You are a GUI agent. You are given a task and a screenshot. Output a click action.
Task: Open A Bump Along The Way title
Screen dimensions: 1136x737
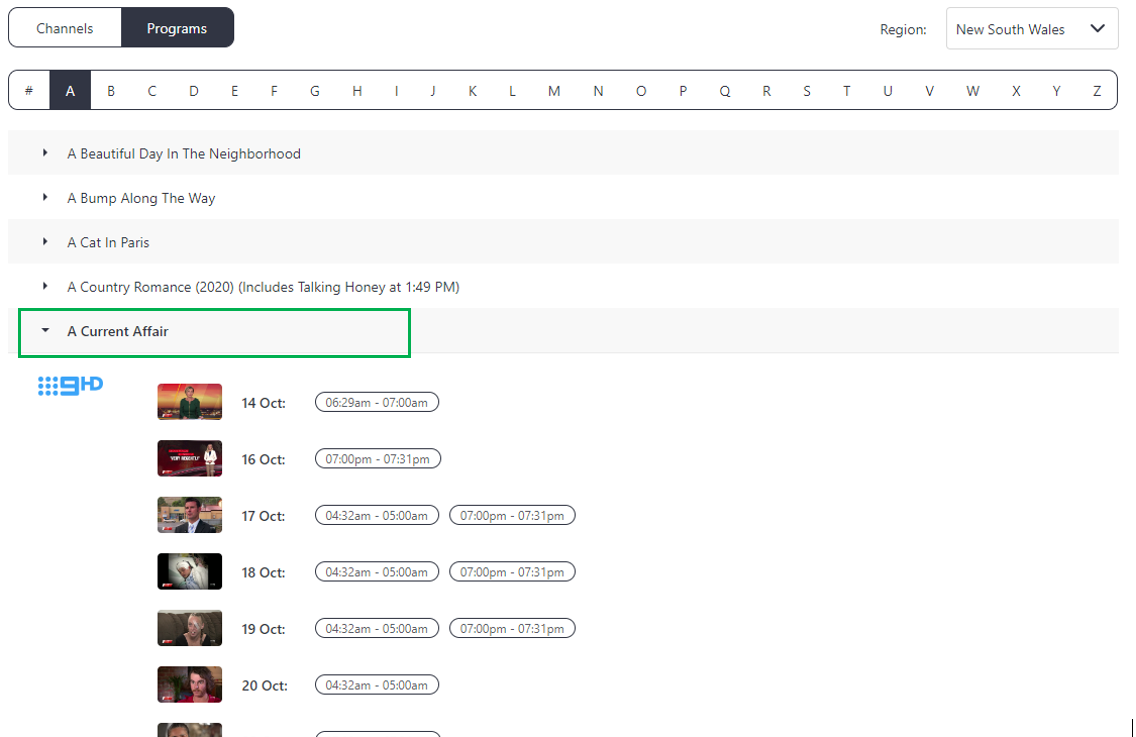pyautogui.click(x=141, y=198)
